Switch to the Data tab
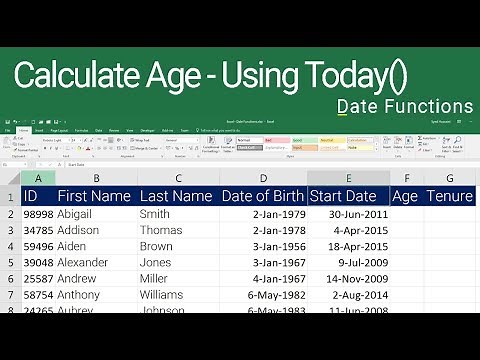Image resolution: width=480 pixels, height=360 pixels. click(x=99, y=131)
